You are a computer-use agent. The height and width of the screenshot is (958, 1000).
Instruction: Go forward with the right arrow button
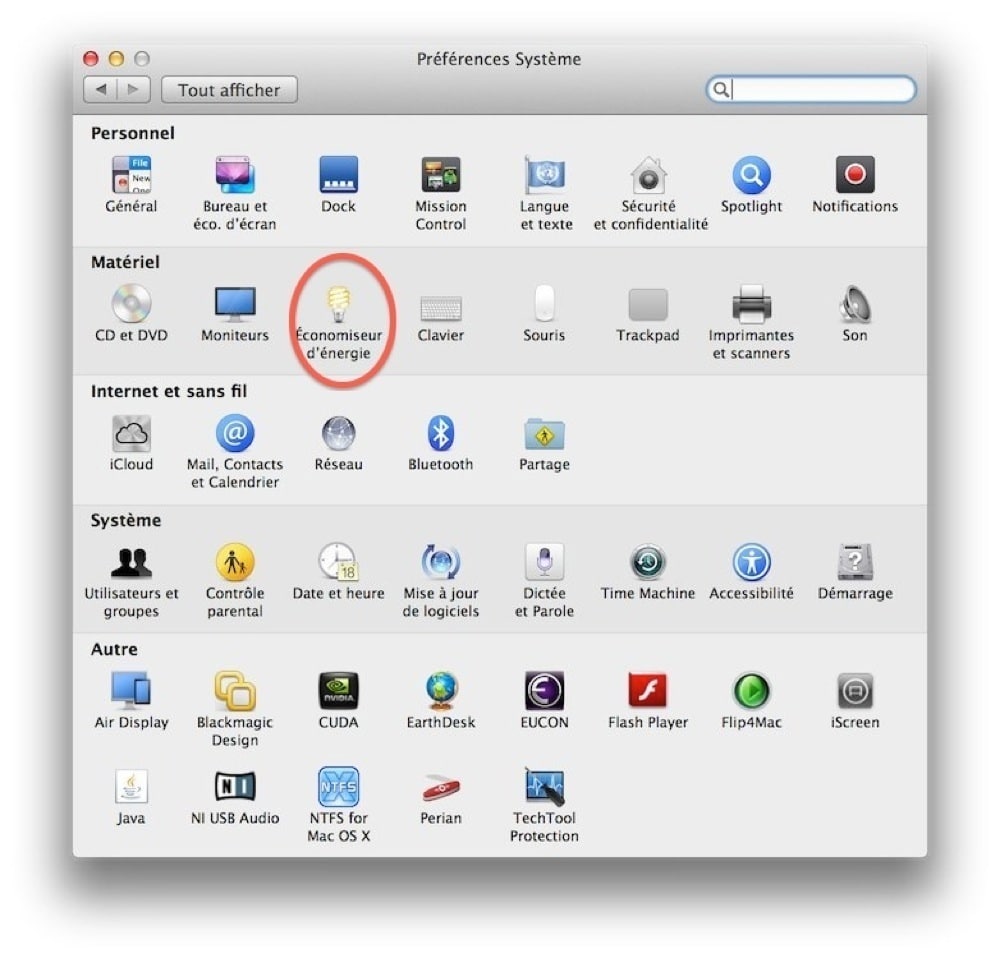tap(134, 90)
